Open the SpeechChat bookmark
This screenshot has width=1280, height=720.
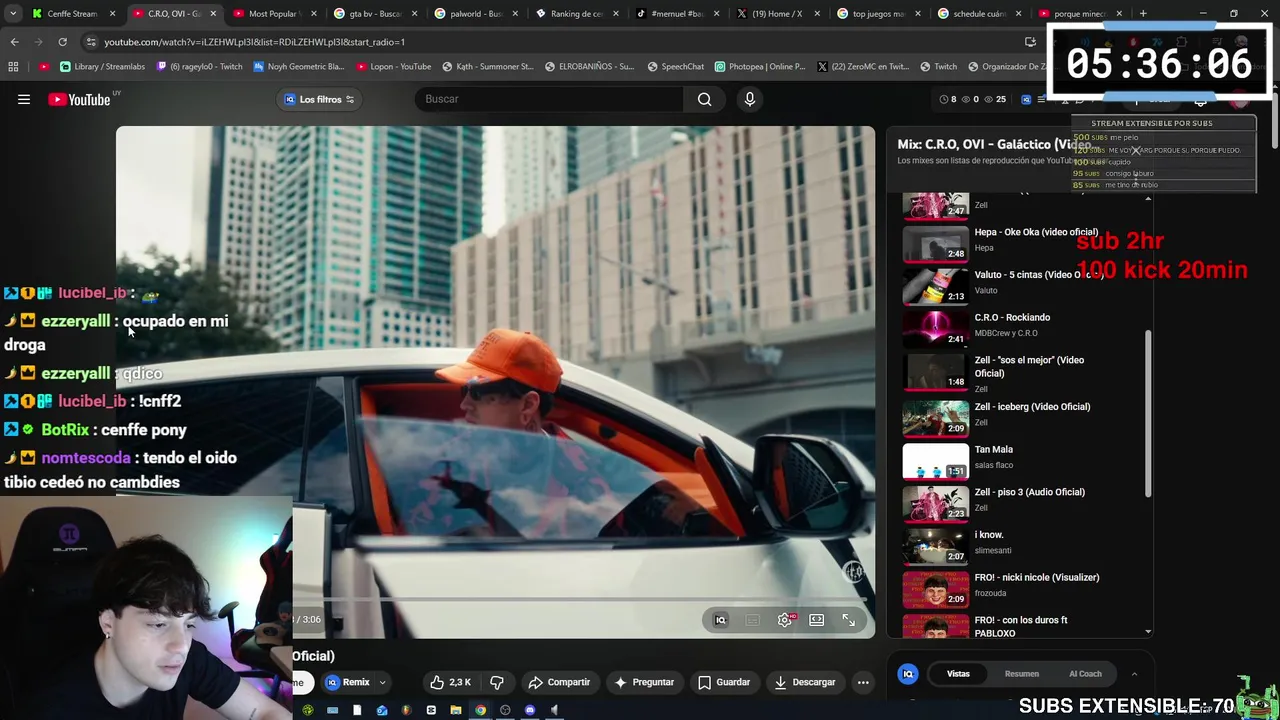pyautogui.click(x=676, y=67)
